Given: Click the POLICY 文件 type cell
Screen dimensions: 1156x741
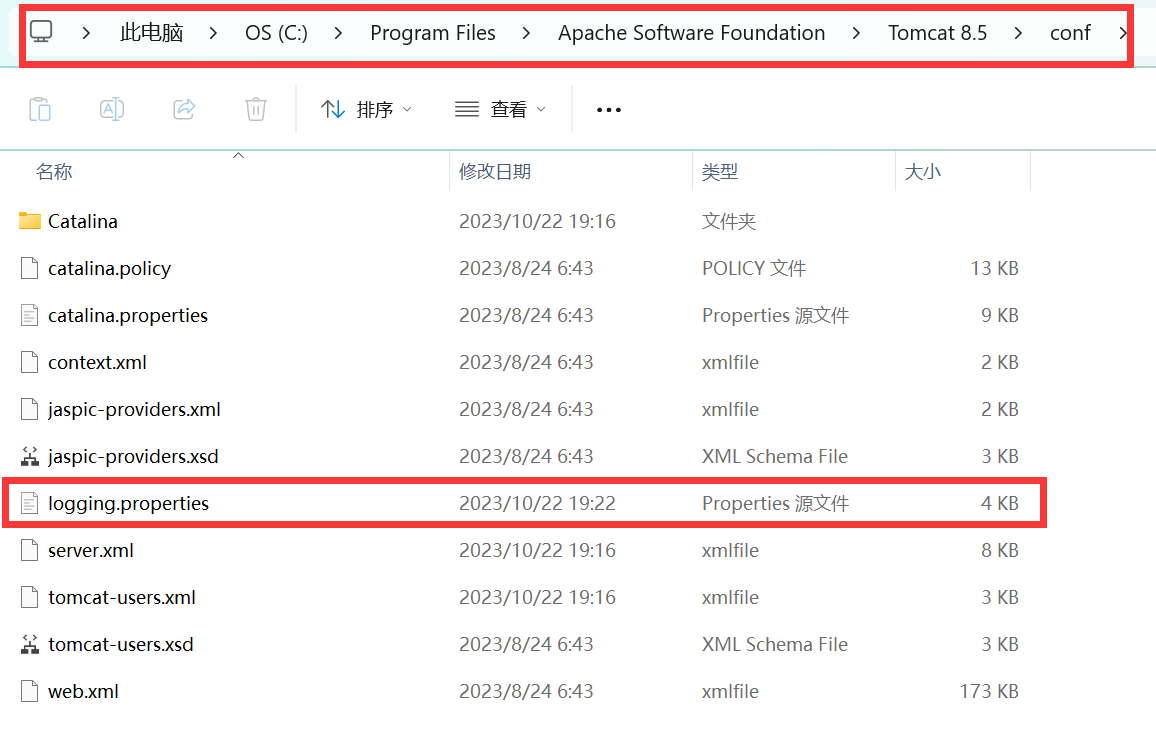Looking at the screenshot, I should click(x=753, y=268).
